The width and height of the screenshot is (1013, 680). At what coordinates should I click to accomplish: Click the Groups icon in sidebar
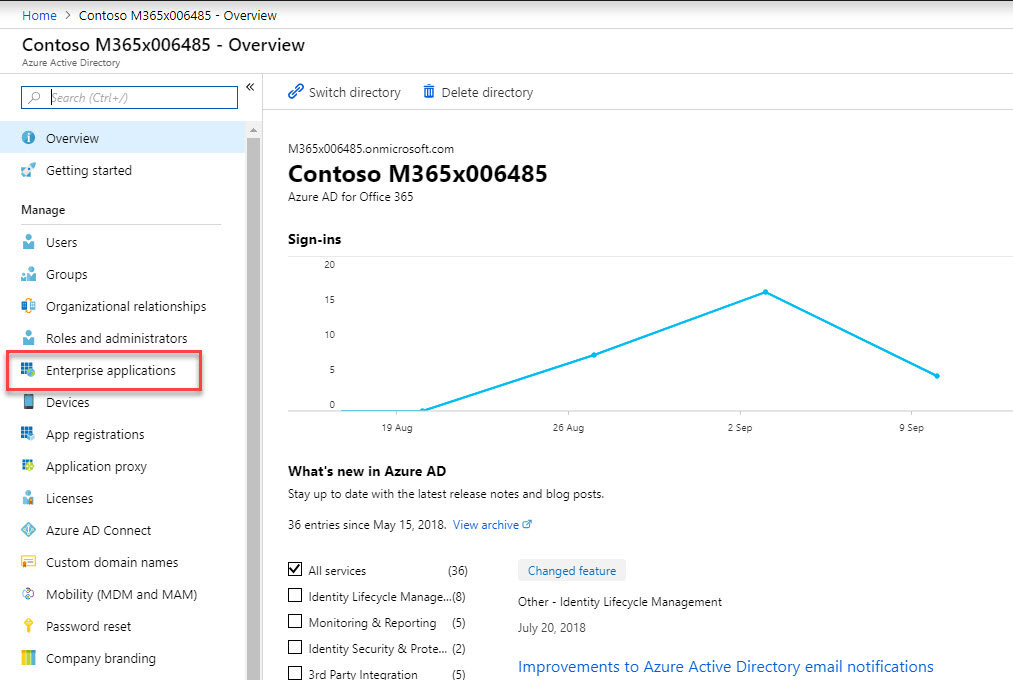pos(28,274)
